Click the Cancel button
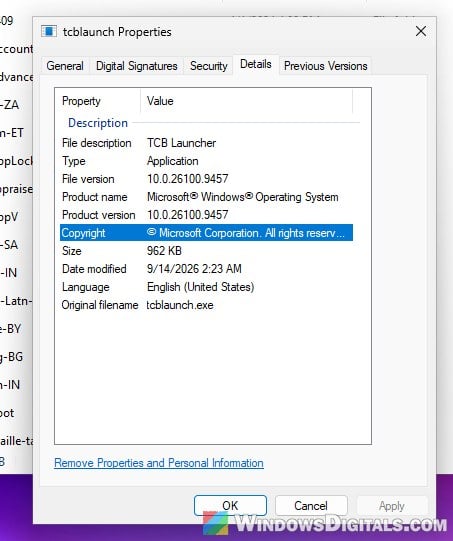 tap(311, 505)
